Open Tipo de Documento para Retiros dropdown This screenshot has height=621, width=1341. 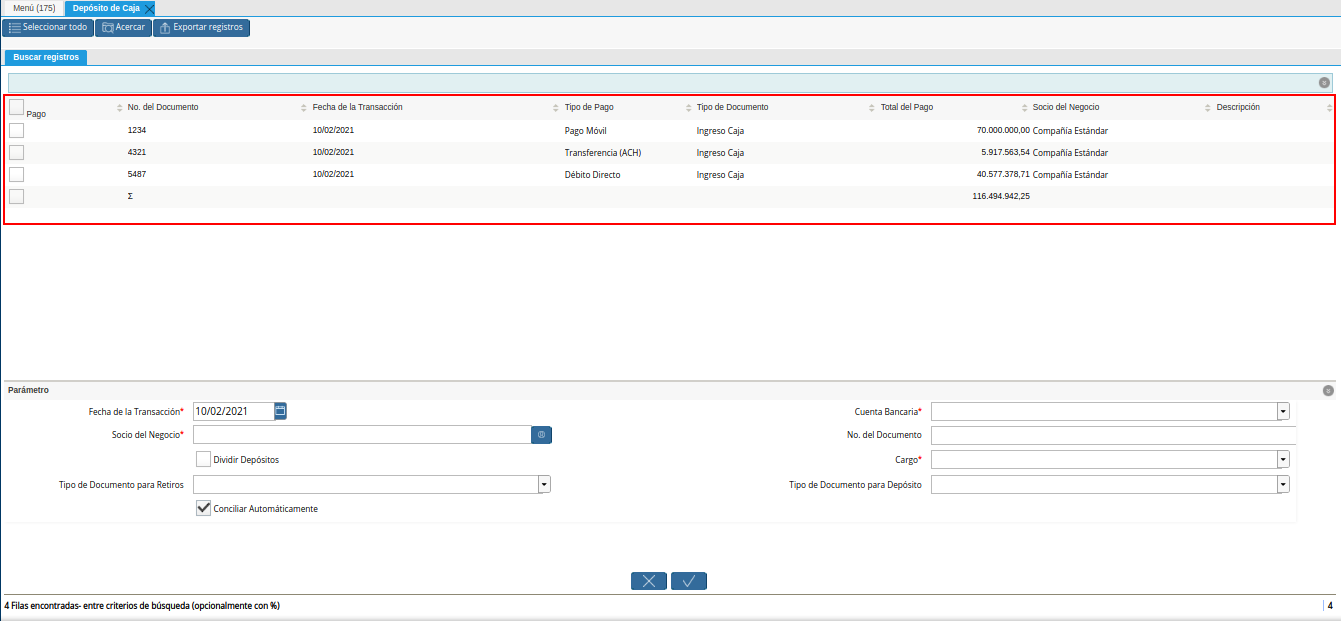(544, 485)
